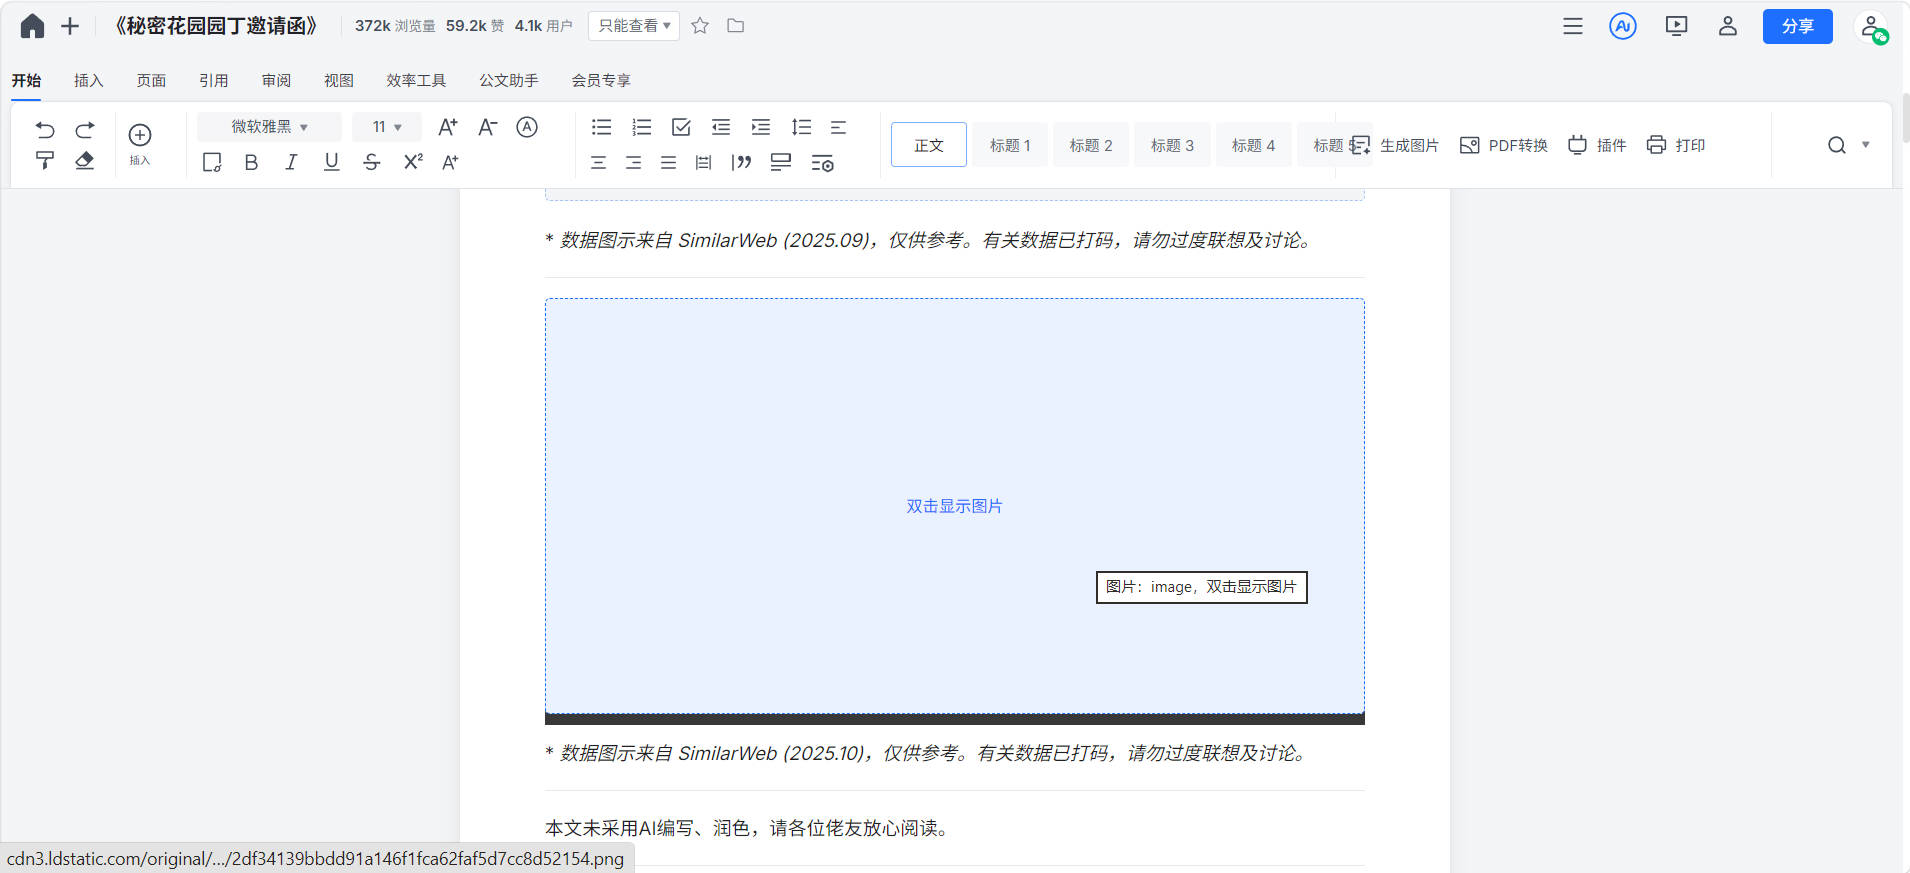Apply the 标题 3 style
This screenshot has height=873, width=1910.
pyautogui.click(x=1172, y=145)
